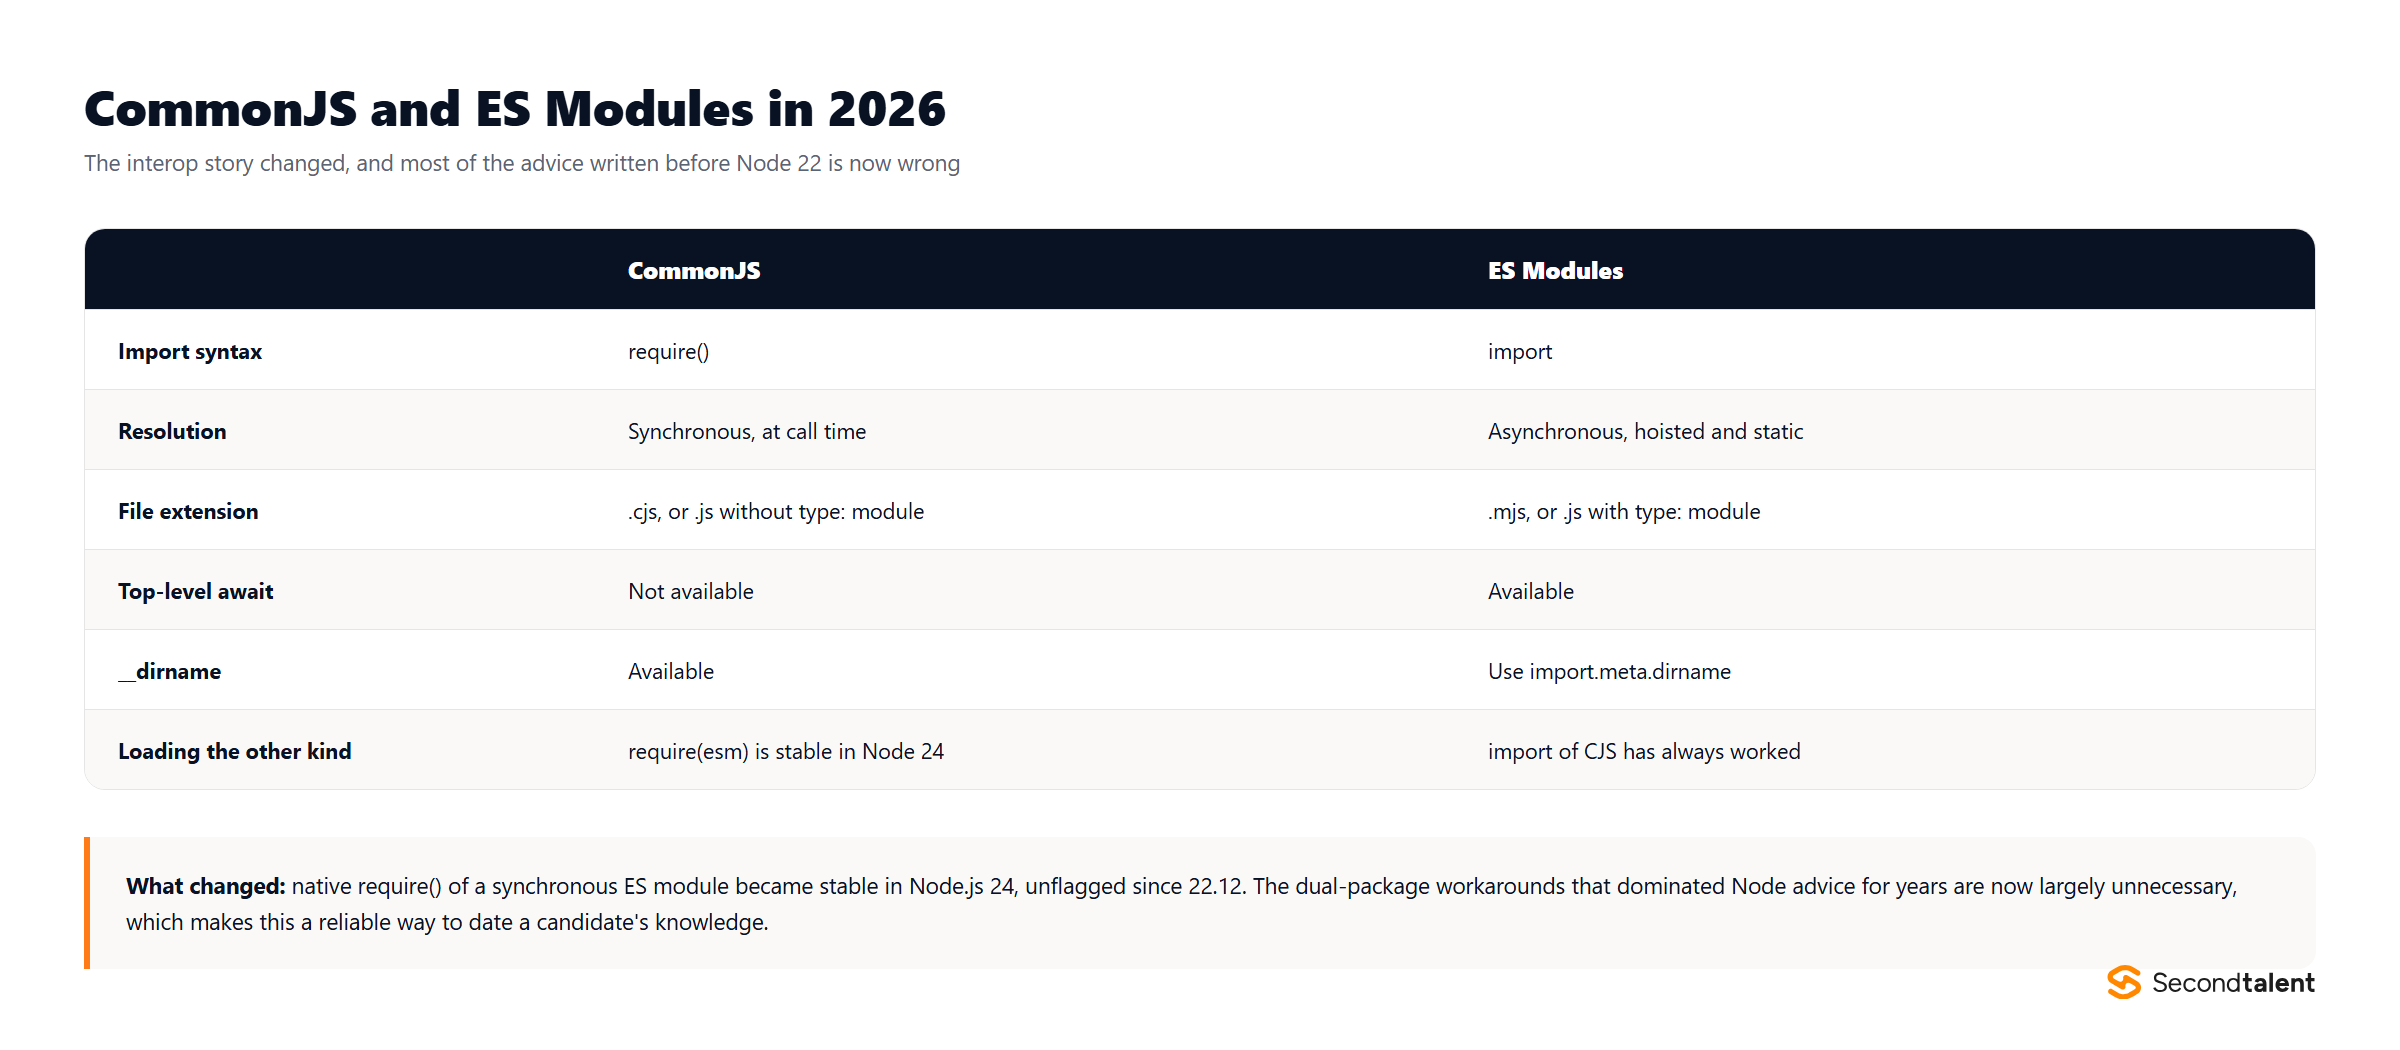Click the CommonJS column header
Viewport: 2400px width, 1050px height.
694,271
